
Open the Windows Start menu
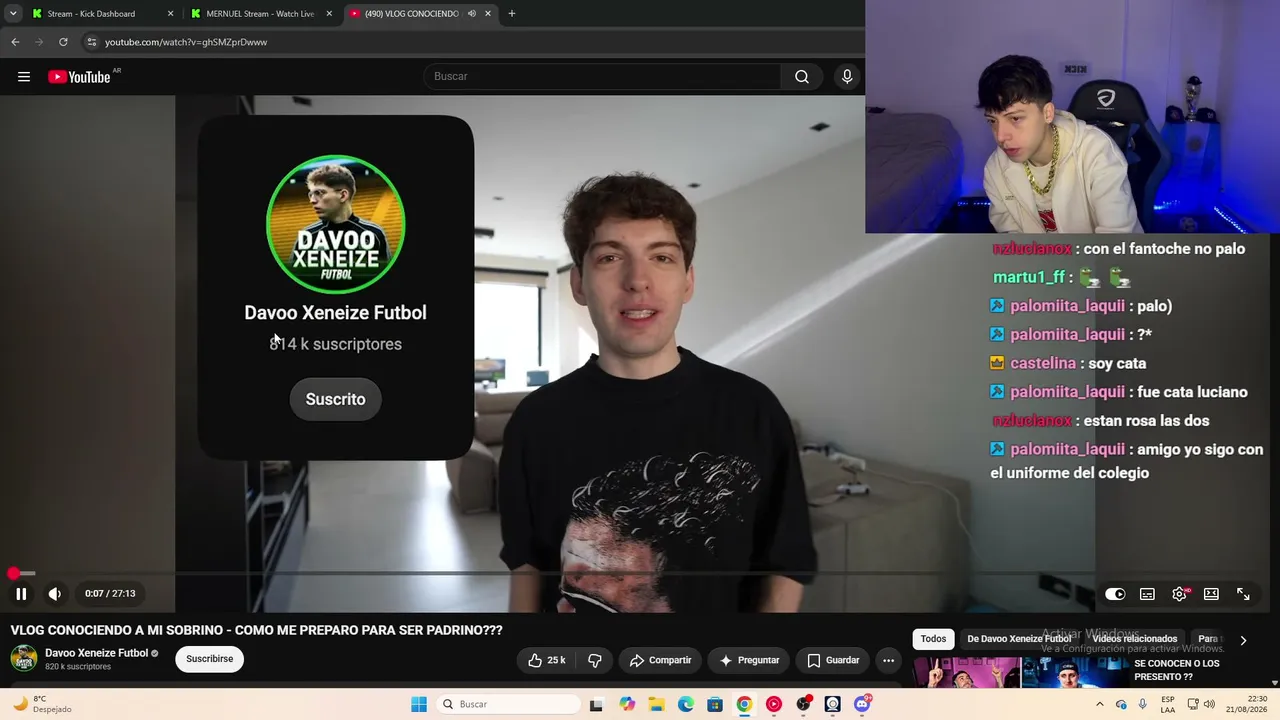pos(419,704)
